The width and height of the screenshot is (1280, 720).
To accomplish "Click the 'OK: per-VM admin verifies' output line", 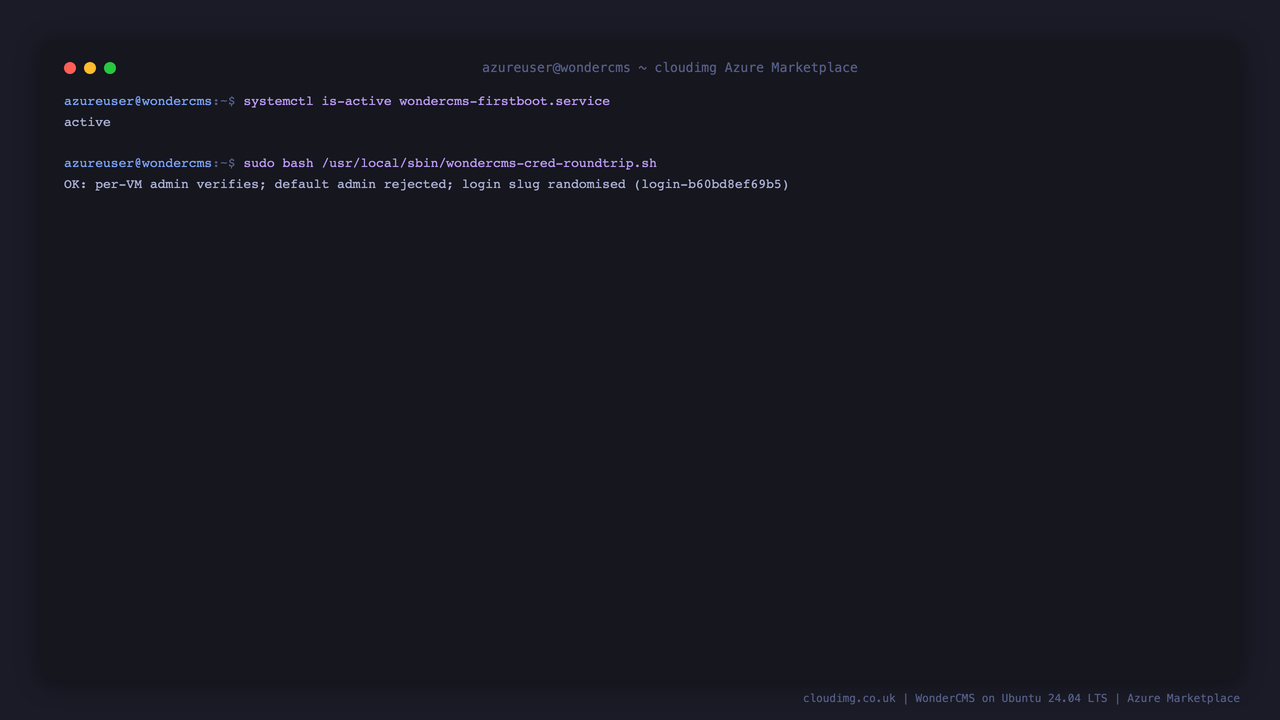I will (x=426, y=184).
